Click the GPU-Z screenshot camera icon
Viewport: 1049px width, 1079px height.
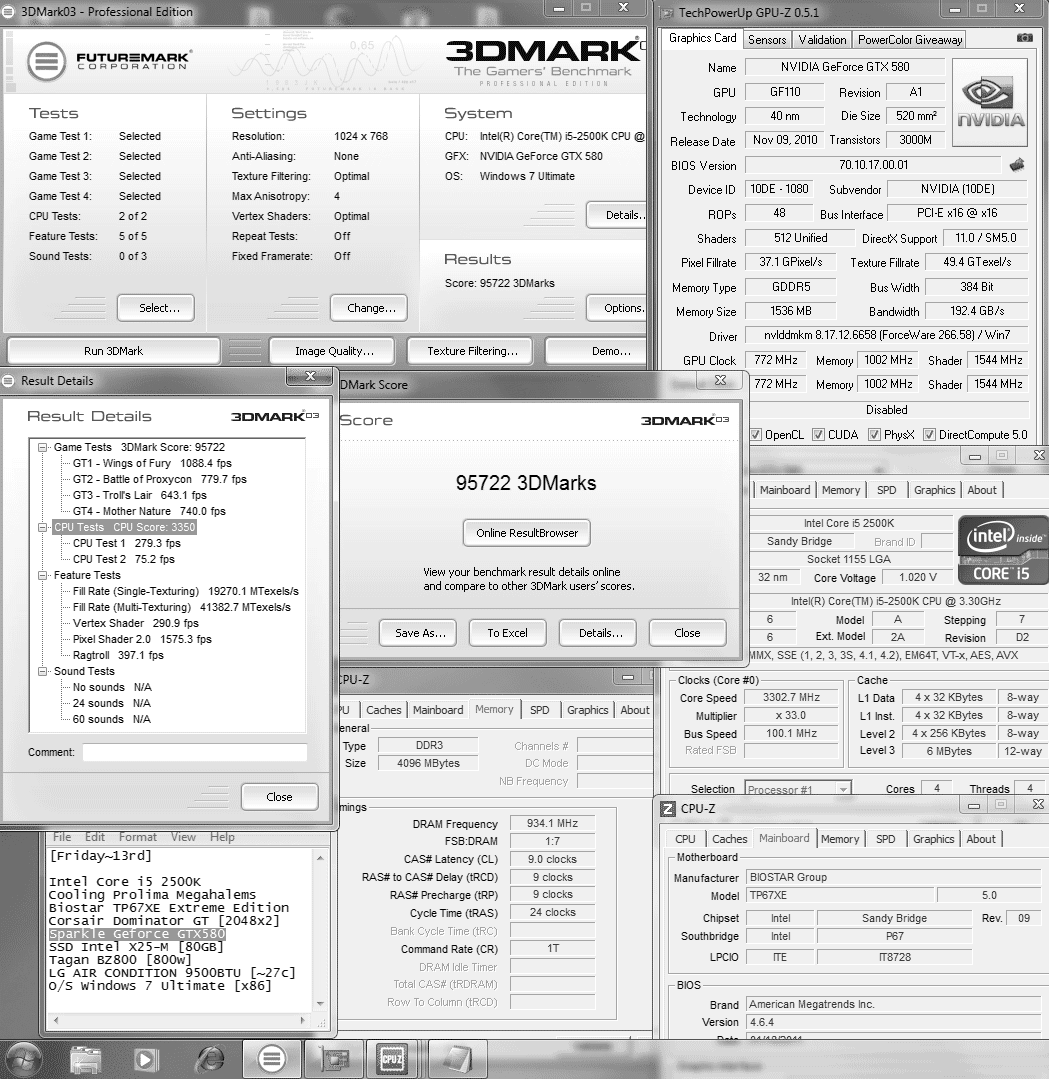(x=1024, y=38)
